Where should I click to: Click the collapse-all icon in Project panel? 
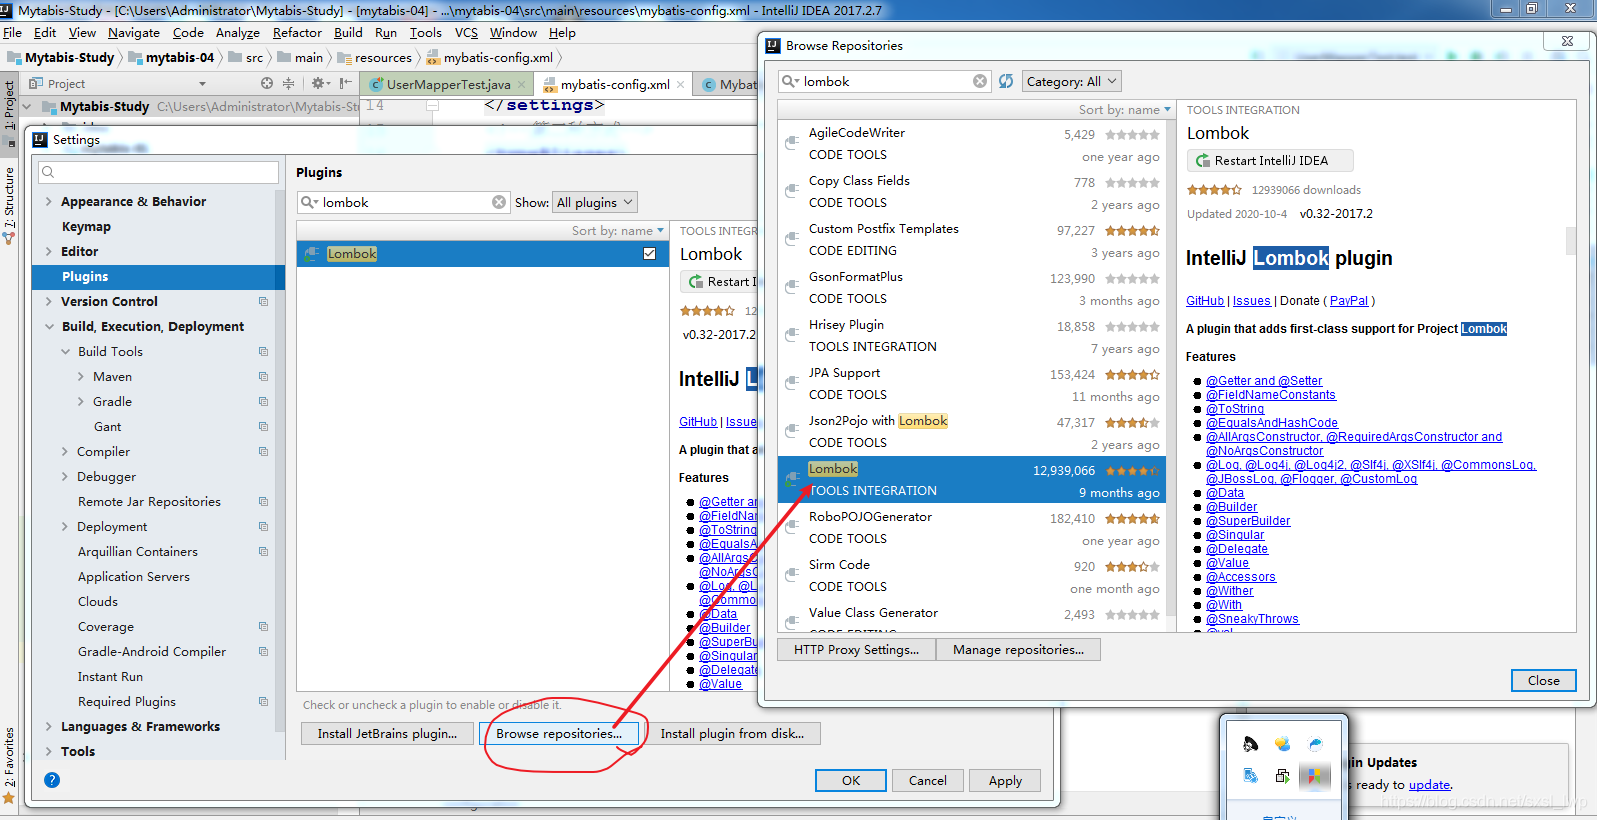point(289,83)
